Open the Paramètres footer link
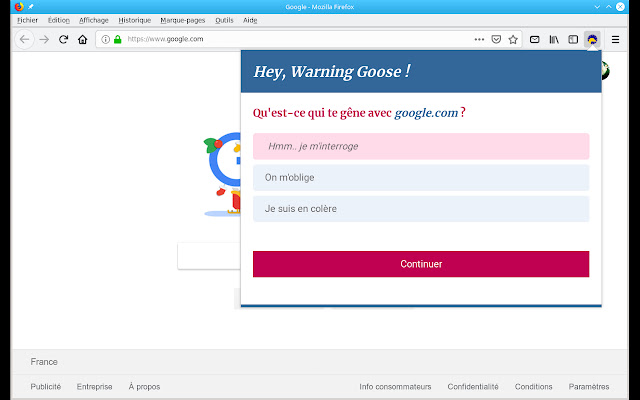Viewport: 640px width, 400px height. (589, 387)
